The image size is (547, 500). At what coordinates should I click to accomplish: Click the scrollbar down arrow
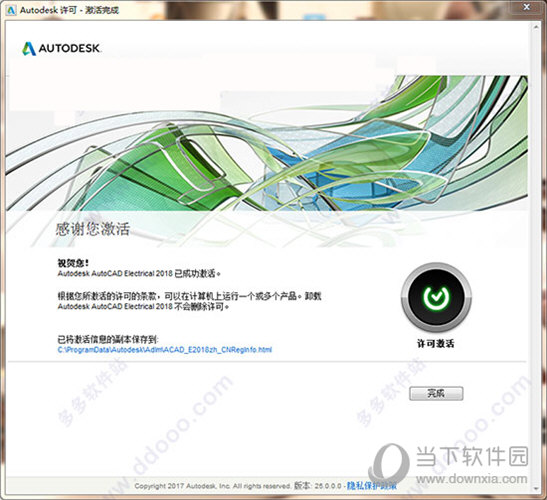click(x=535, y=488)
